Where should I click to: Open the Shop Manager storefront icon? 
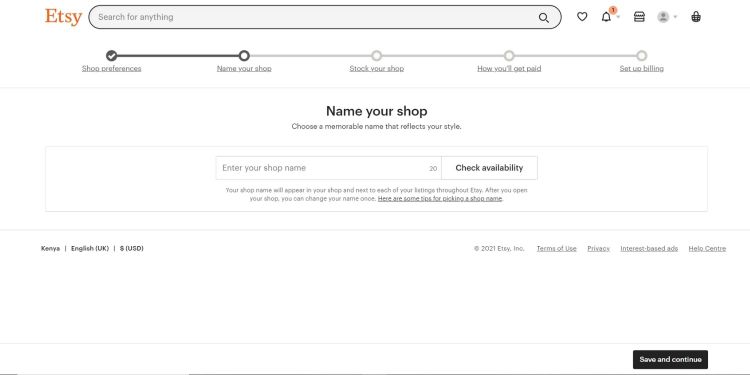click(x=639, y=17)
